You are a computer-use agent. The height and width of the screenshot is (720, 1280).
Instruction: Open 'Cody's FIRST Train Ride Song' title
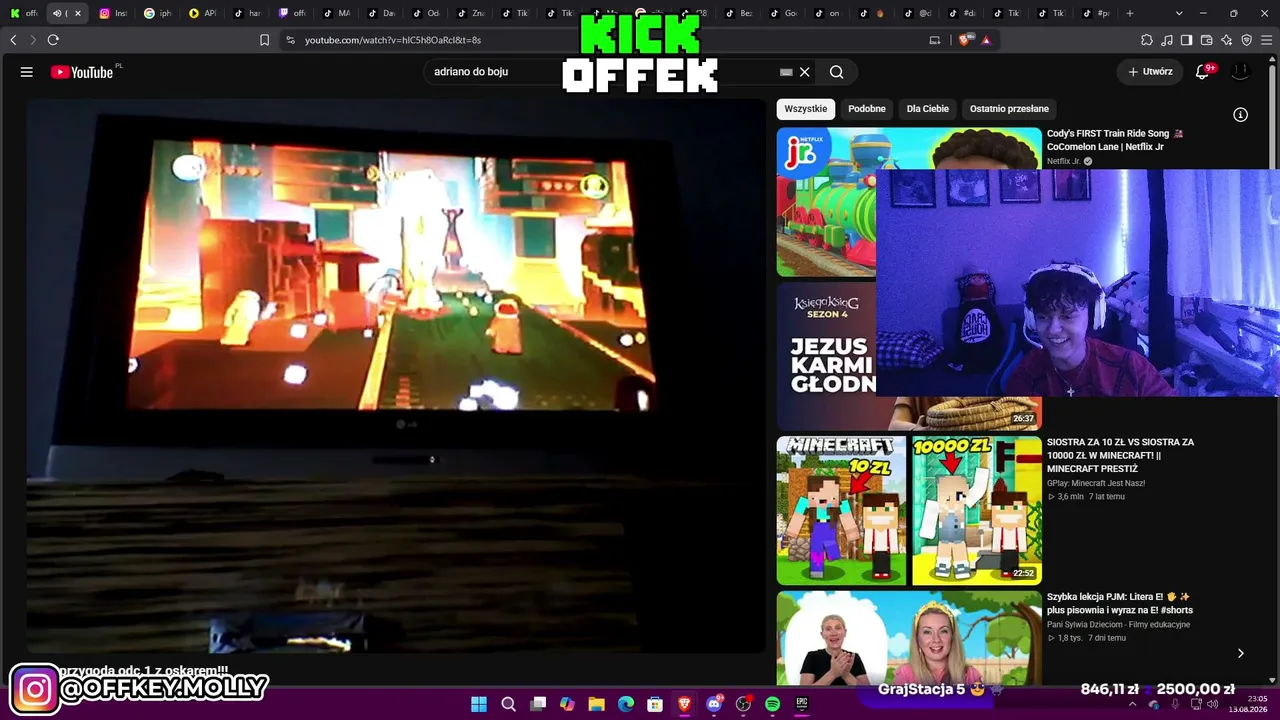[x=1115, y=140]
